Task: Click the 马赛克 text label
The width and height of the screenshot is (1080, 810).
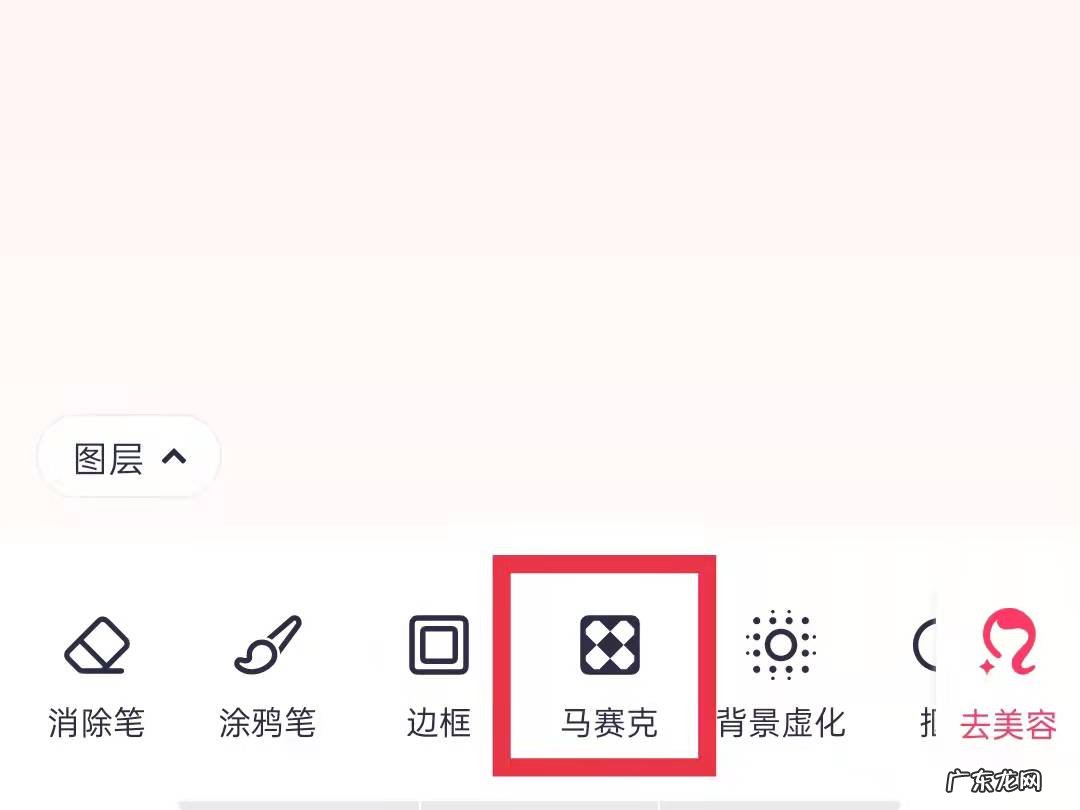Action: [610, 723]
